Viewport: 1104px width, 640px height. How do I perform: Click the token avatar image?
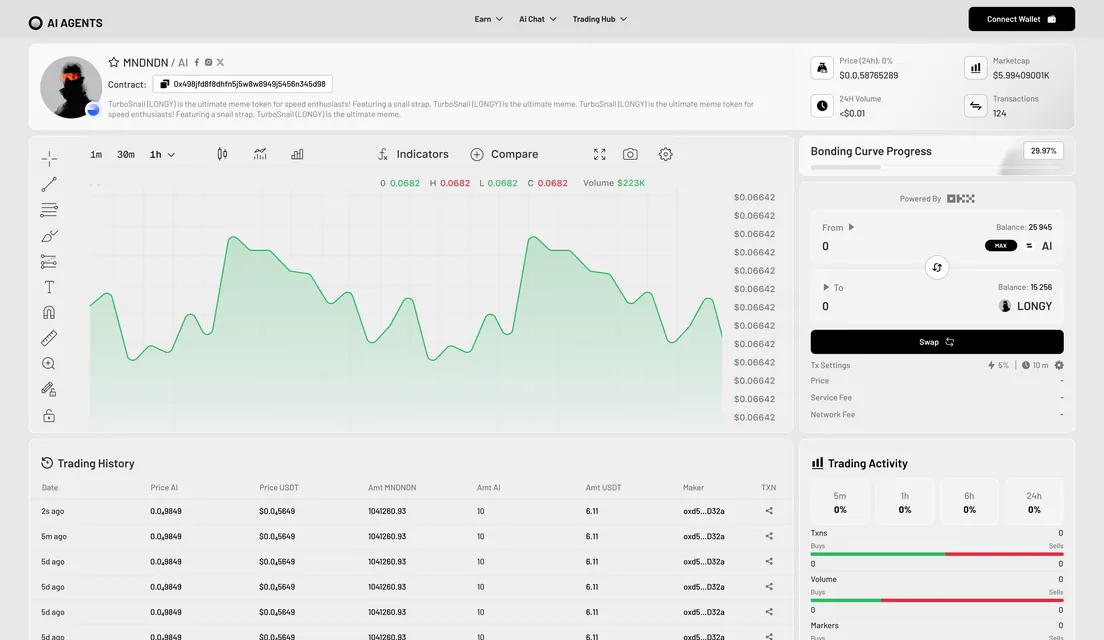71,87
